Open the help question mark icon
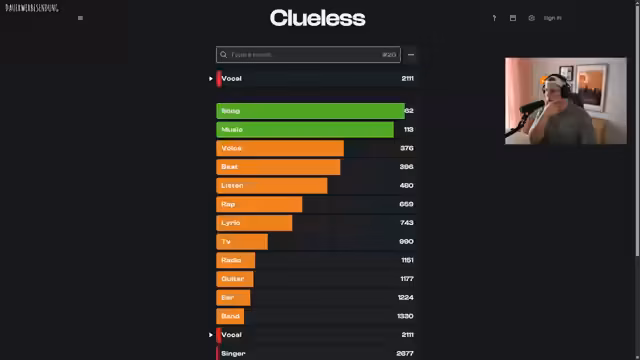 coord(494,18)
